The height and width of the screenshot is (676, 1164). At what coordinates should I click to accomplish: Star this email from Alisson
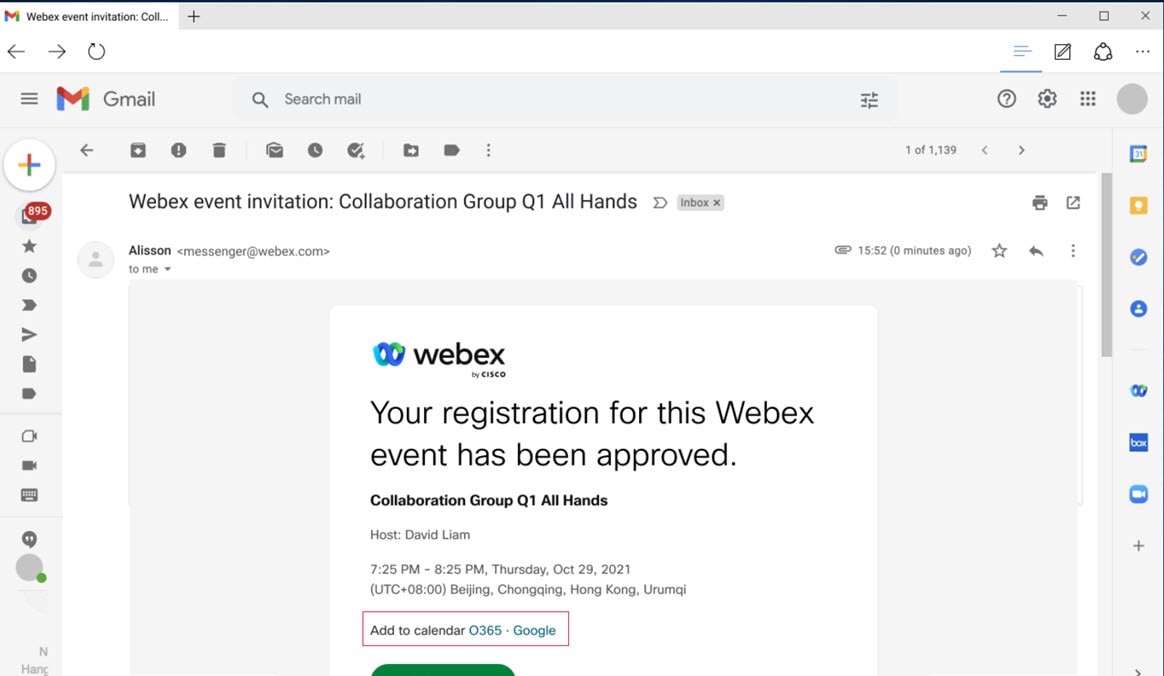(999, 251)
